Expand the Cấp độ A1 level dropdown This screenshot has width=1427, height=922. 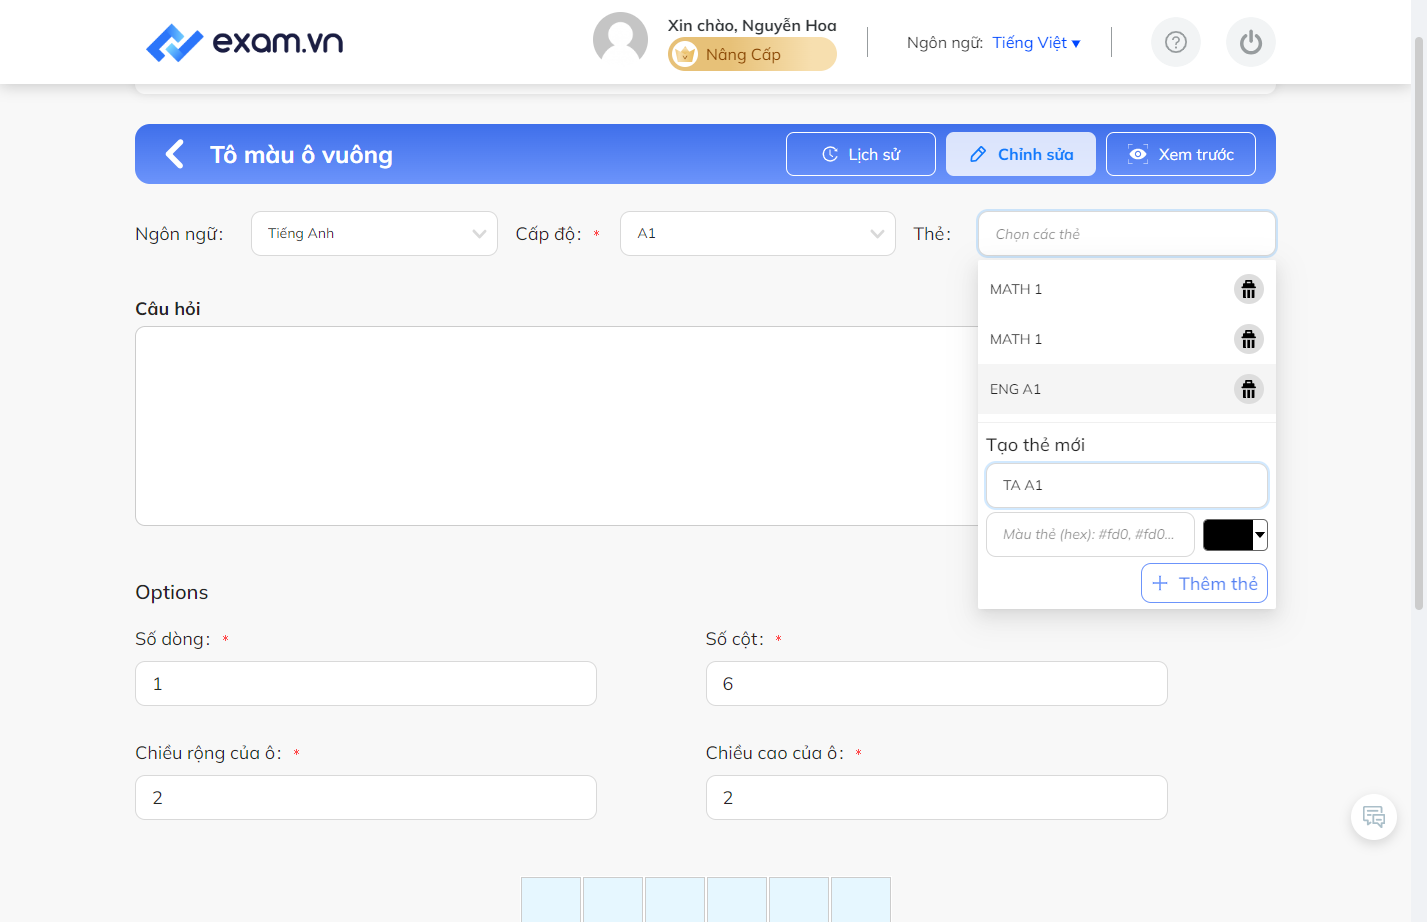pos(758,233)
